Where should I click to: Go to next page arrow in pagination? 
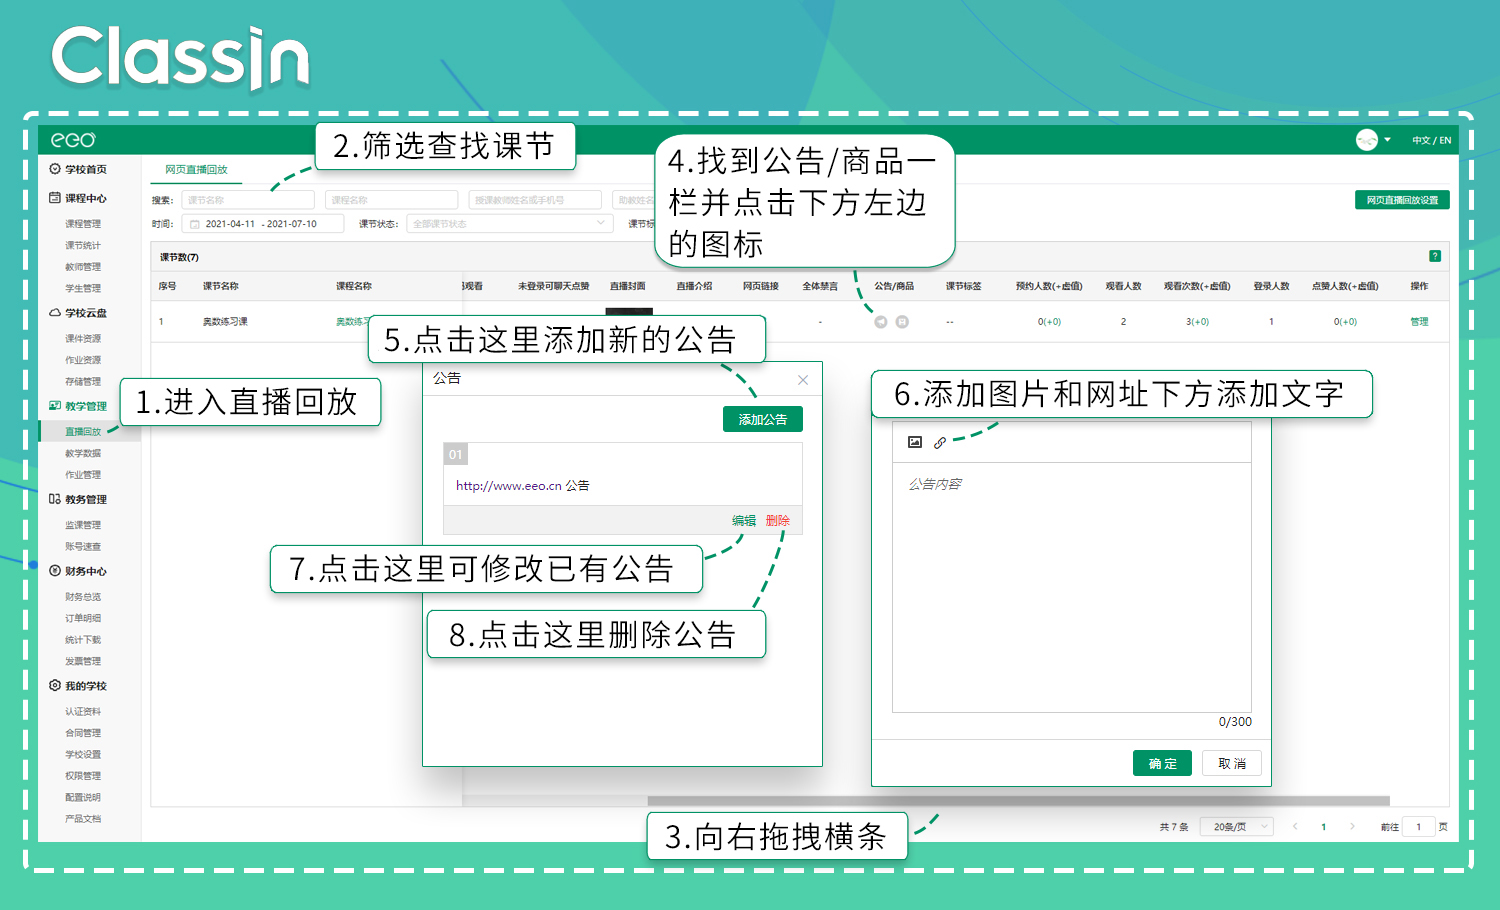pyautogui.click(x=1352, y=826)
